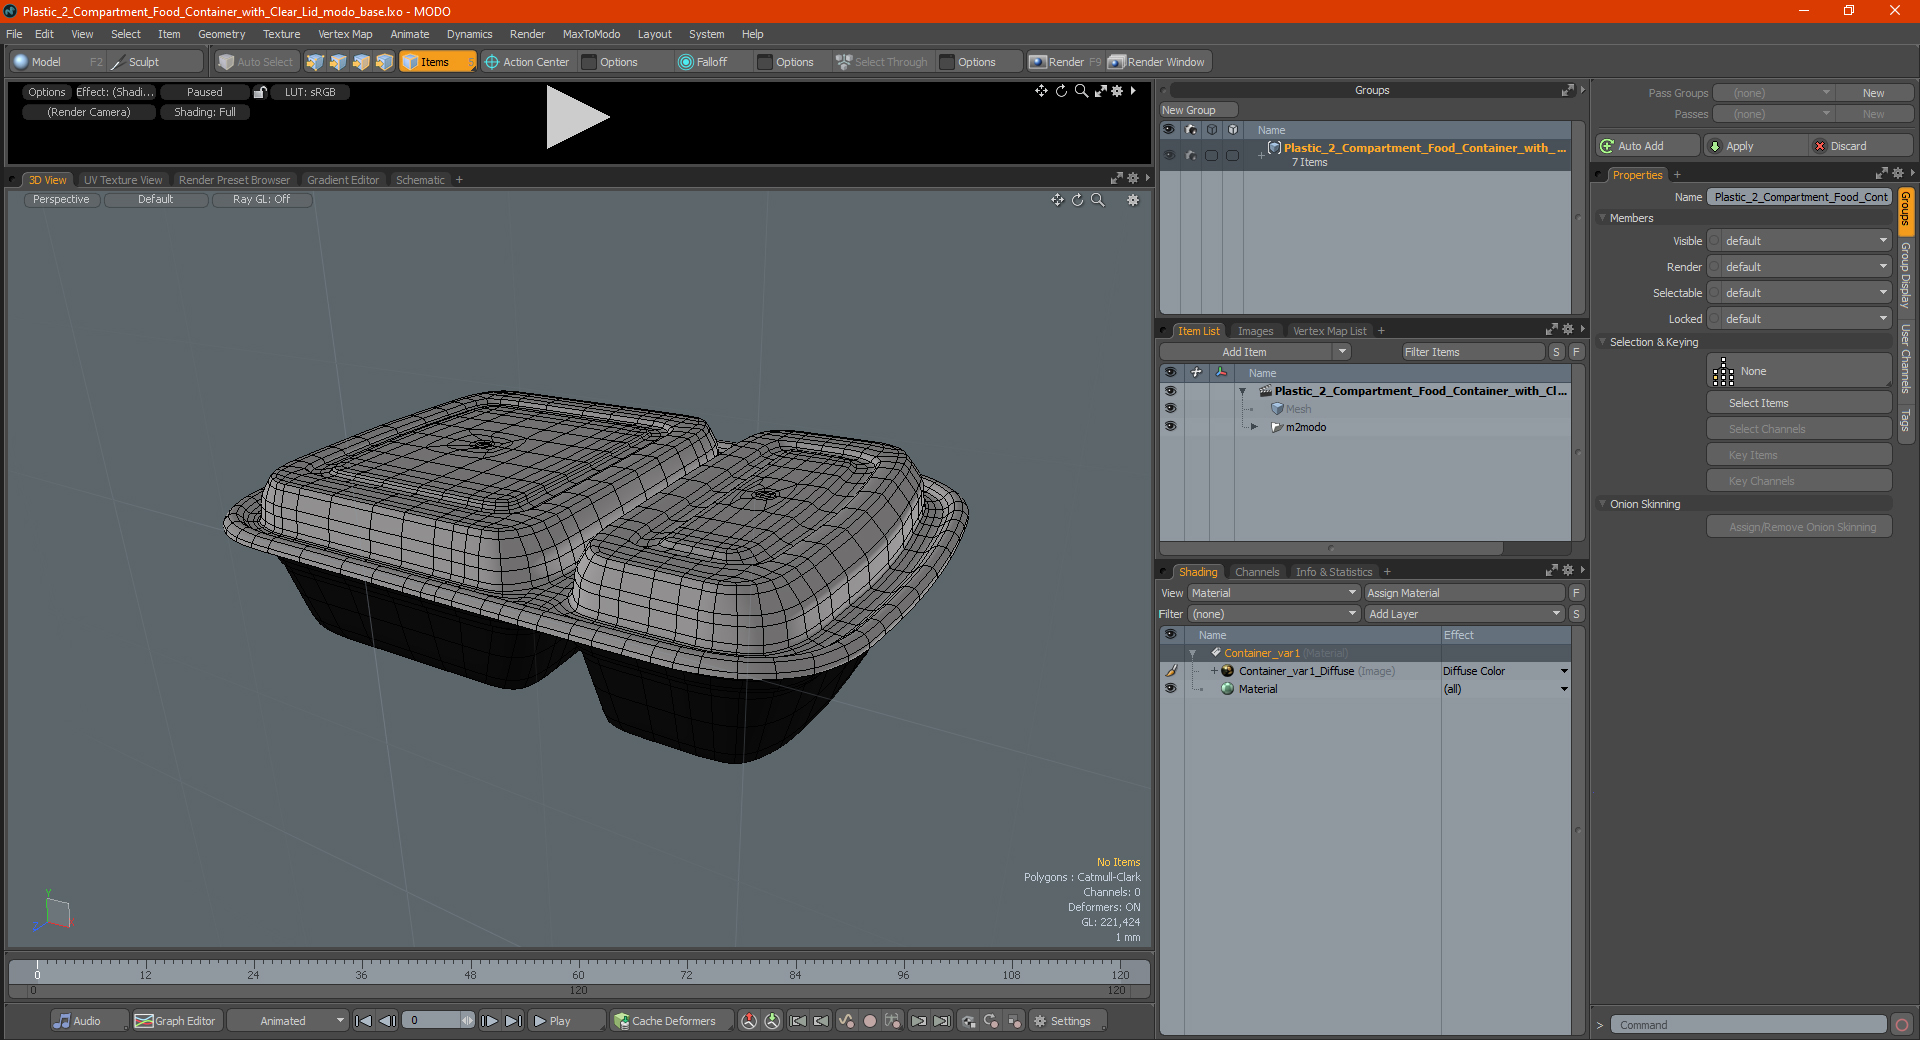
Task: Expand m2modo tree item
Action: [1255, 427]
